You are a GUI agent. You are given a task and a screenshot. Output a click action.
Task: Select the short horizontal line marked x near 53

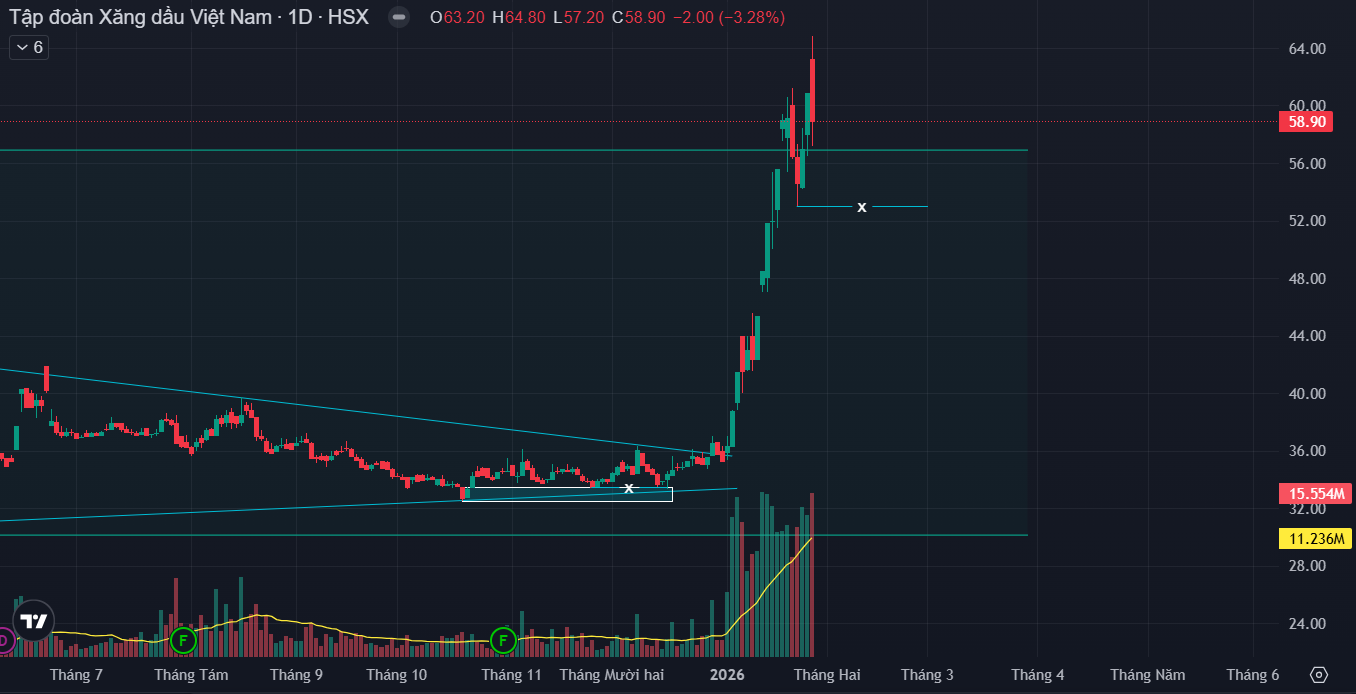862,207
